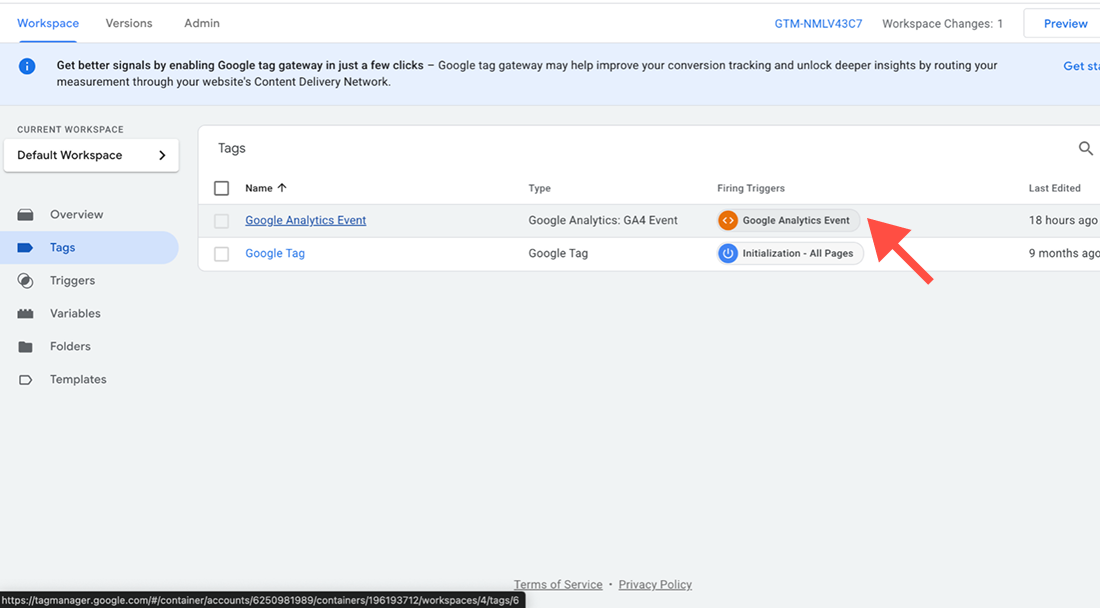Open Folders in the sidebar

70,346
